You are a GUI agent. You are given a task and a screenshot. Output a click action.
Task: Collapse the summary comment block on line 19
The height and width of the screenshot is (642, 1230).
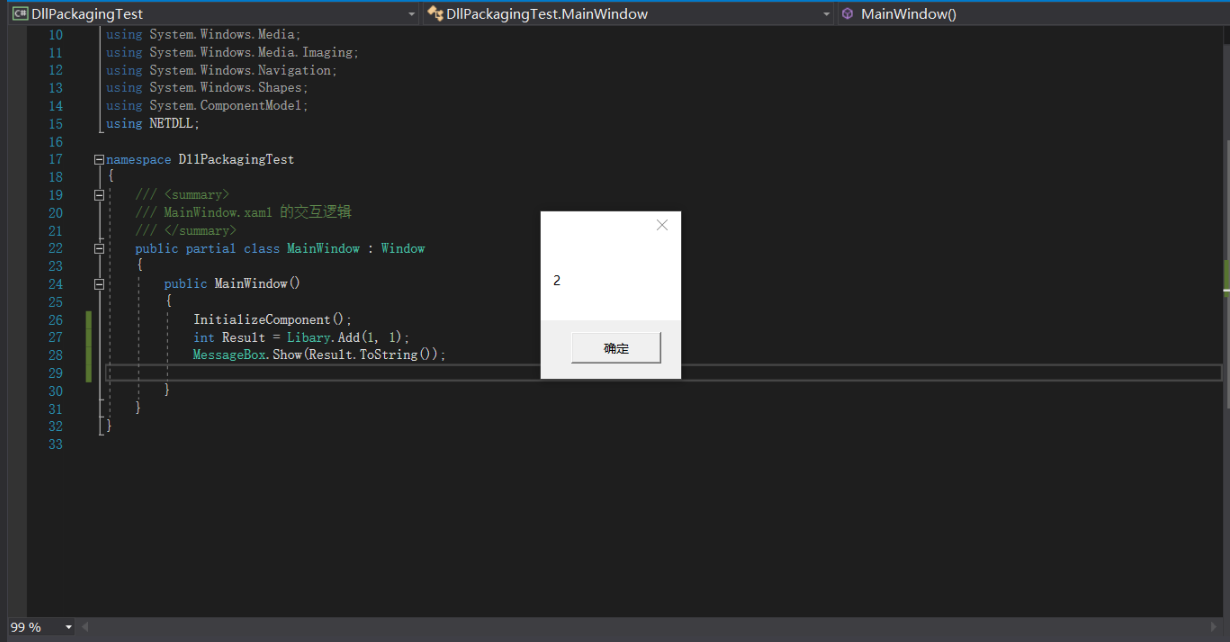(97, 194)
